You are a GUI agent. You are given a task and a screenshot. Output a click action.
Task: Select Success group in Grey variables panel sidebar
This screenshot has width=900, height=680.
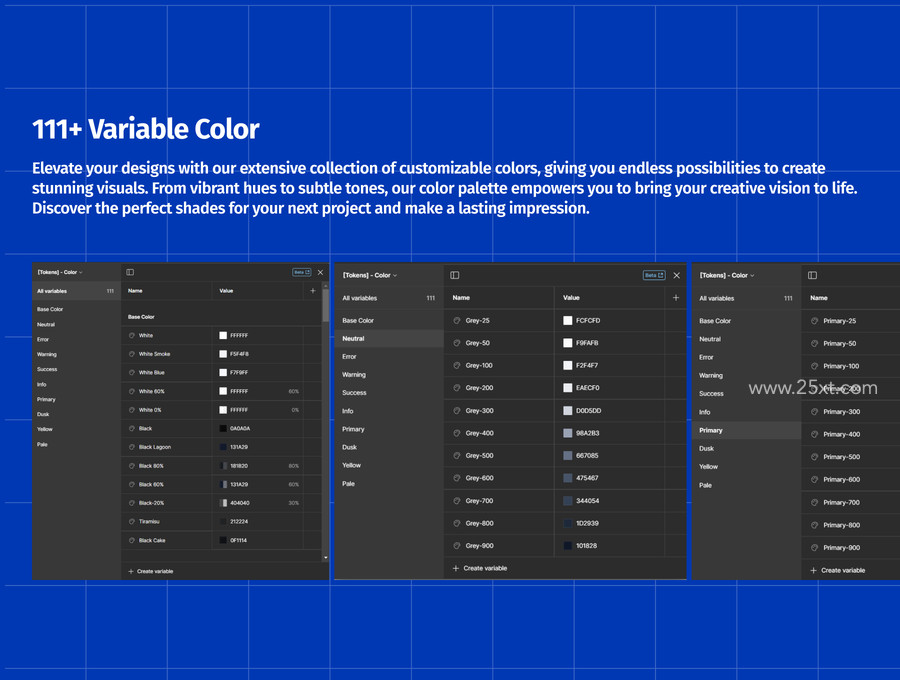354,393
